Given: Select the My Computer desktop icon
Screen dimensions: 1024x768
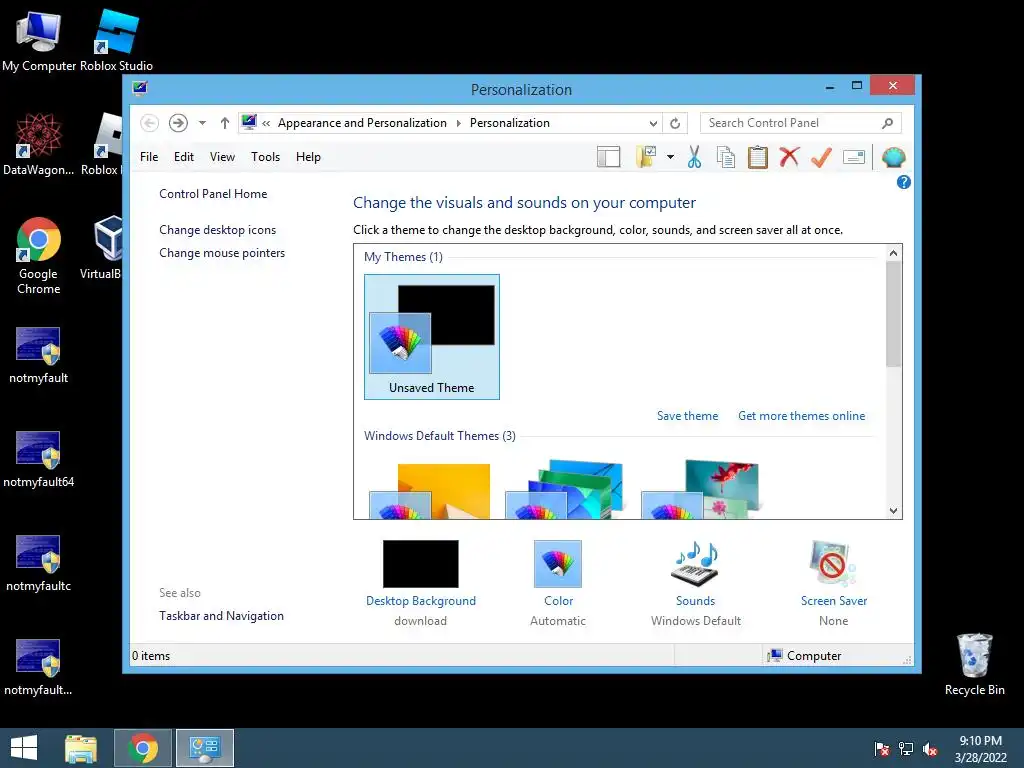Looking at the screenshot, I should tap(39, 40).
